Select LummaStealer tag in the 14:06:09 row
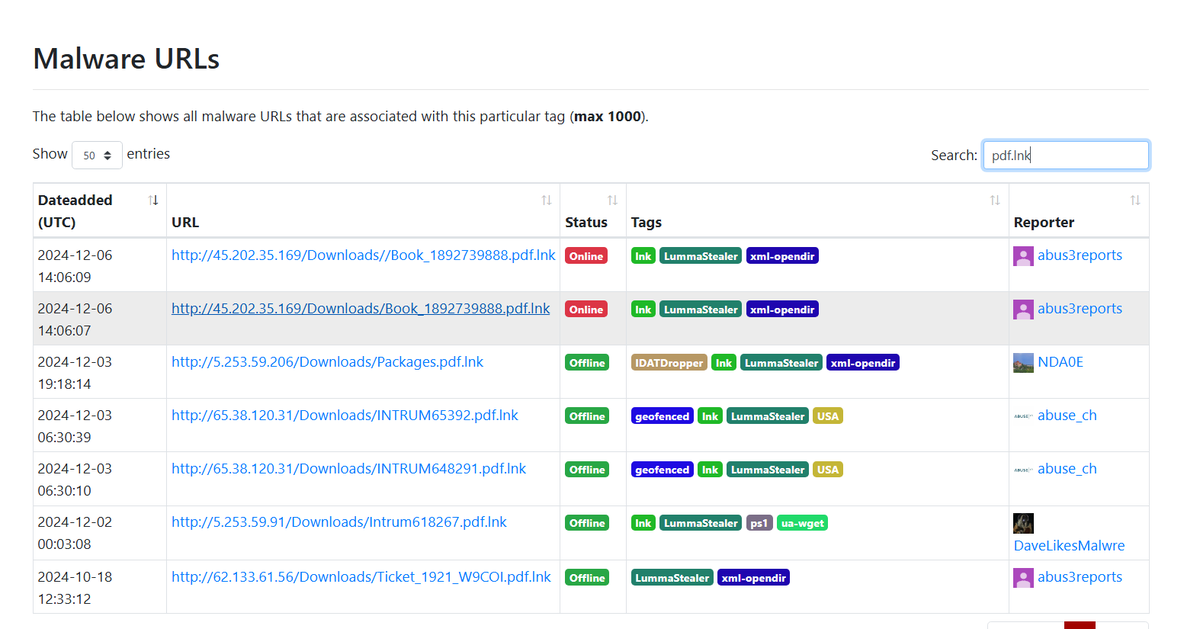The image size is (1200, 629). tap(701, 256)
